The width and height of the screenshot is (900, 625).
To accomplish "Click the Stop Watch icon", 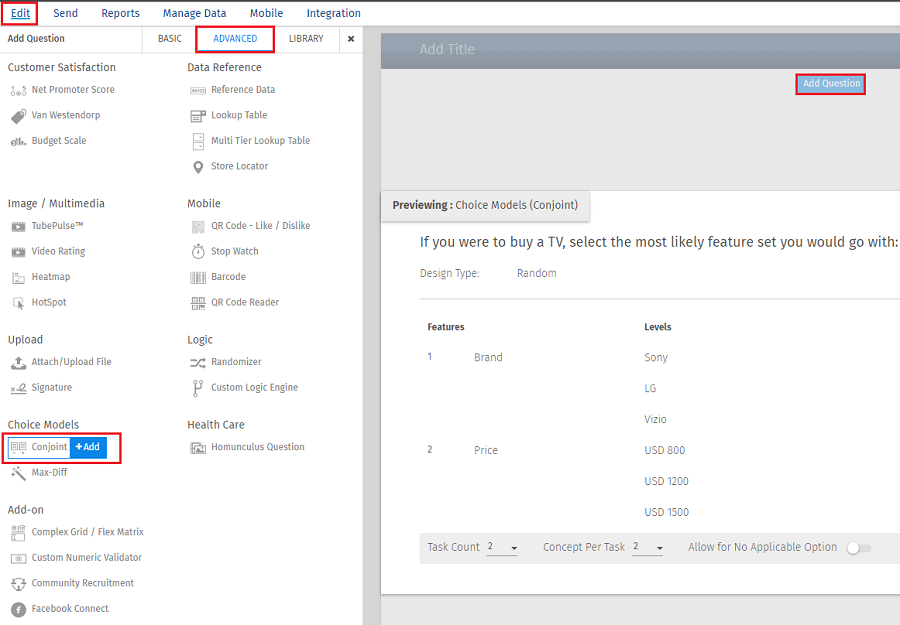I will tap(198, 252).
